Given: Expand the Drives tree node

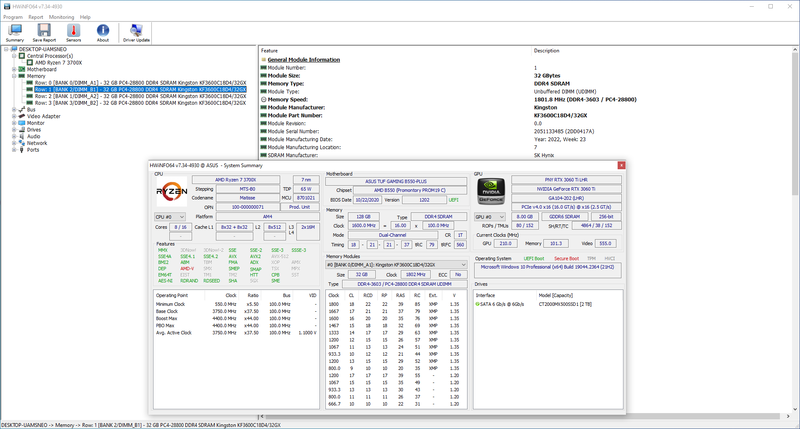Looking at the screenshot, I should coord(14,130).
